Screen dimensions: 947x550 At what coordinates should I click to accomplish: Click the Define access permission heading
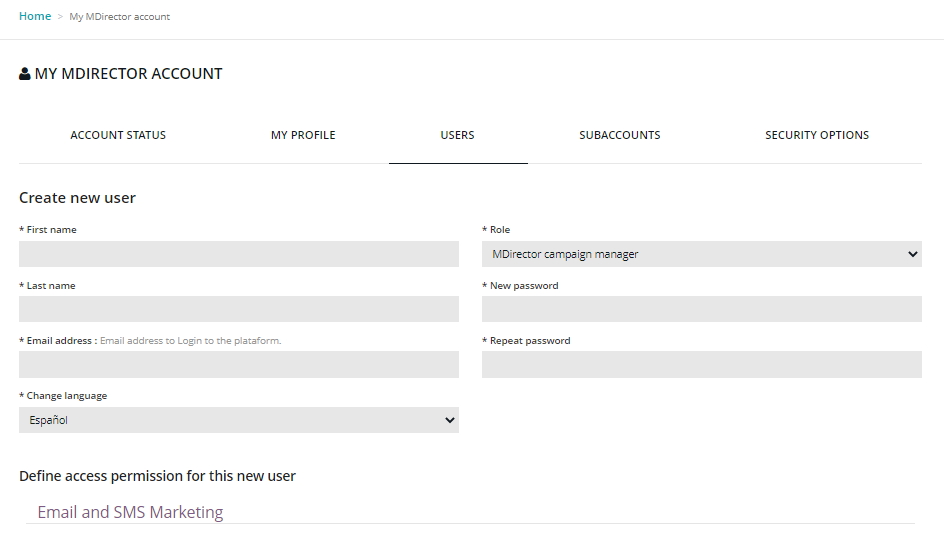pyautogui.click(x=157, y=476)
